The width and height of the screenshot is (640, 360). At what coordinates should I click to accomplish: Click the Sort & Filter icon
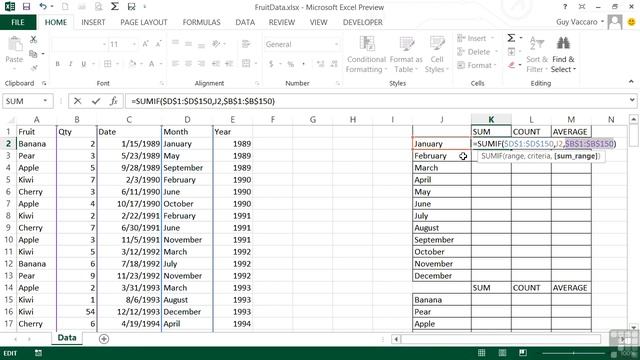tap(537, 44)
